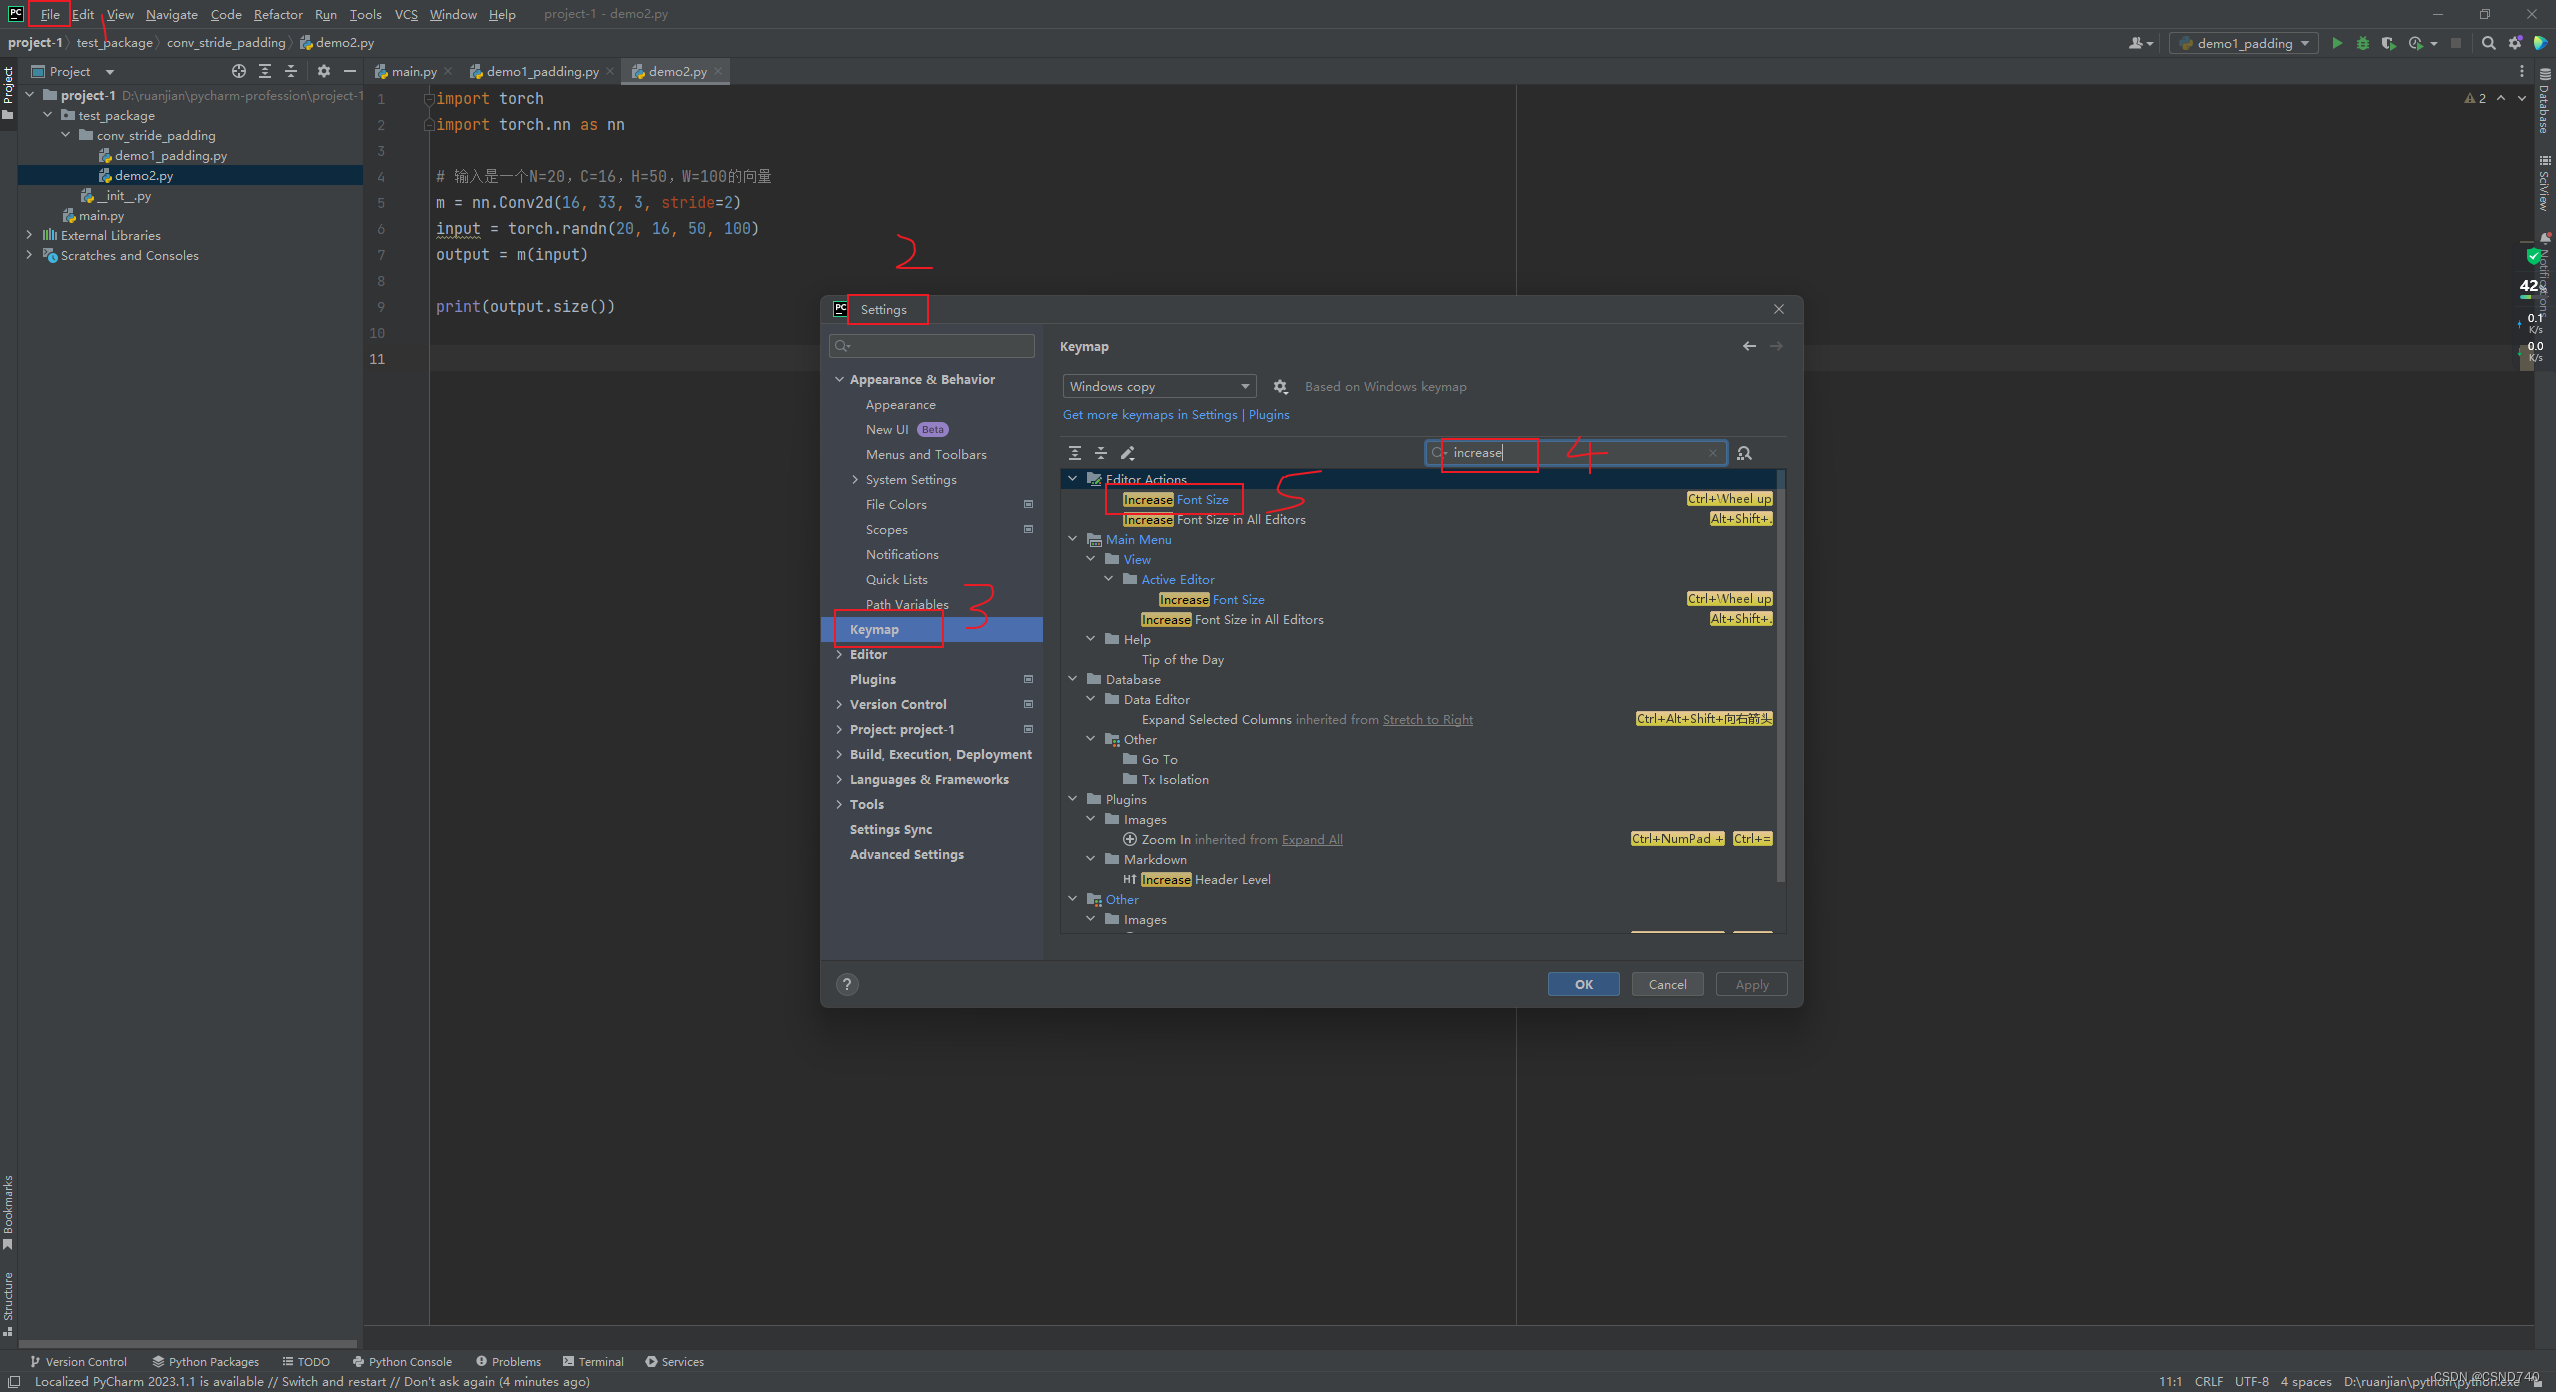Open the Windows copy keymap dropdown
This screenshot has width=2556, height=1392.
[1158, 387]
